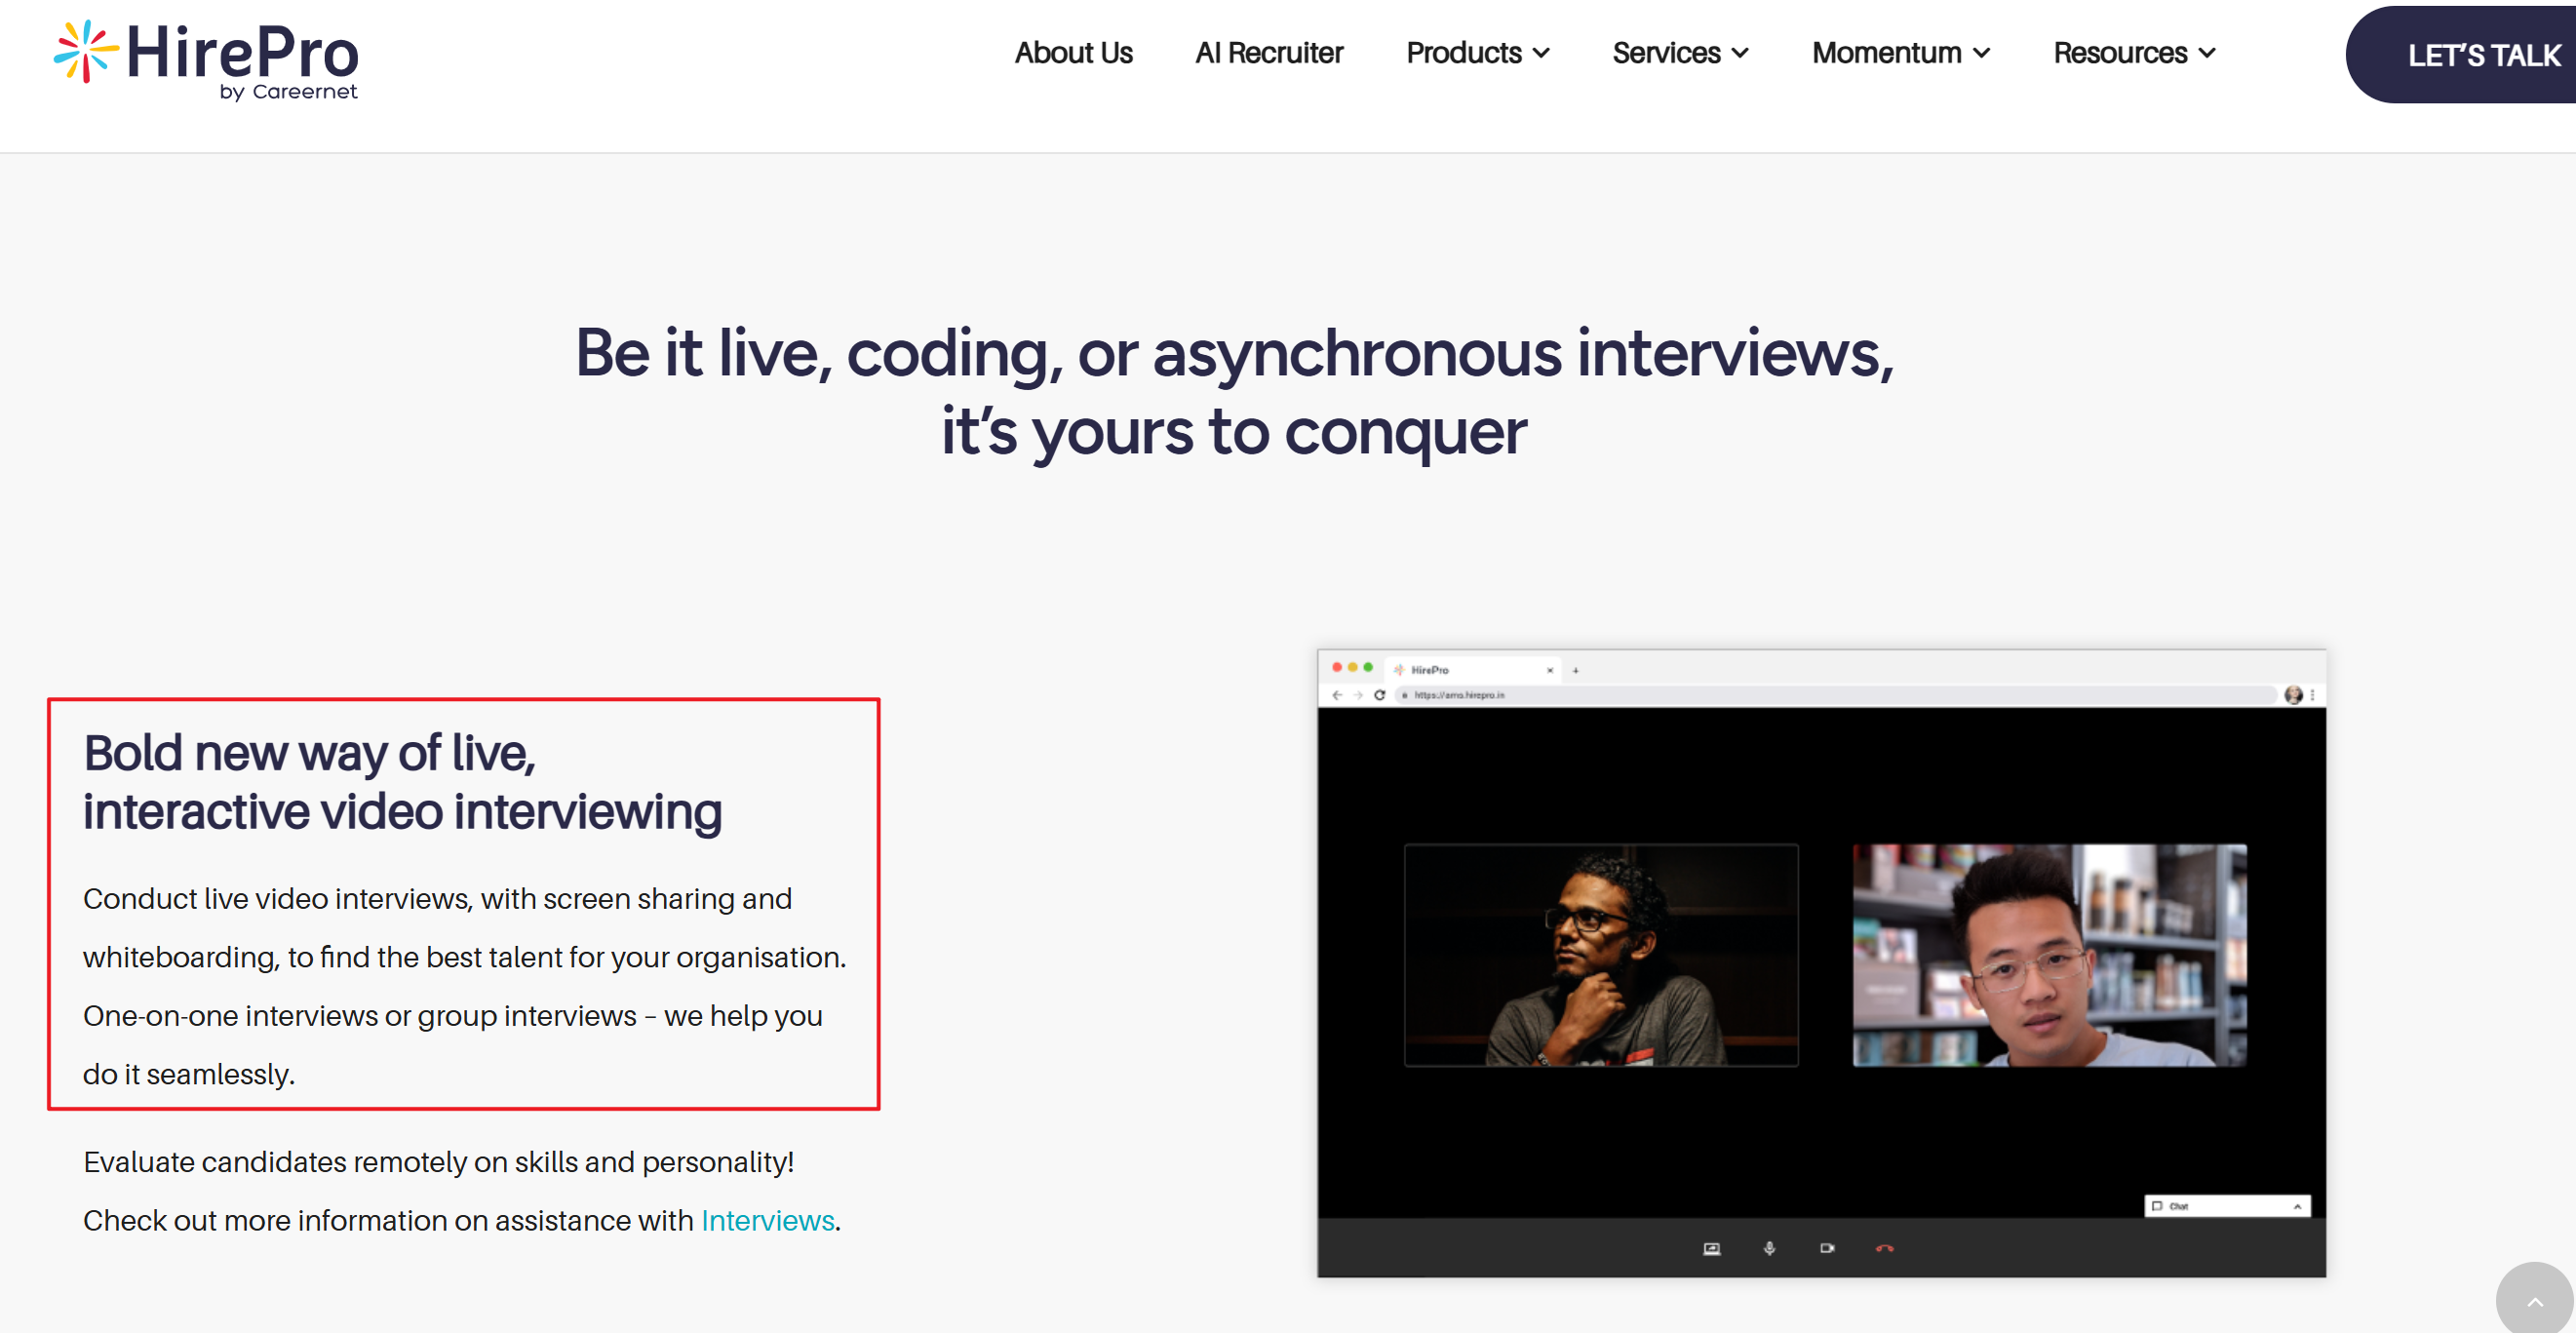The height and width of the screenshot is (1333, 2576).
Task: Click the reload icon in mock browser
Action: pos(1379,695)
